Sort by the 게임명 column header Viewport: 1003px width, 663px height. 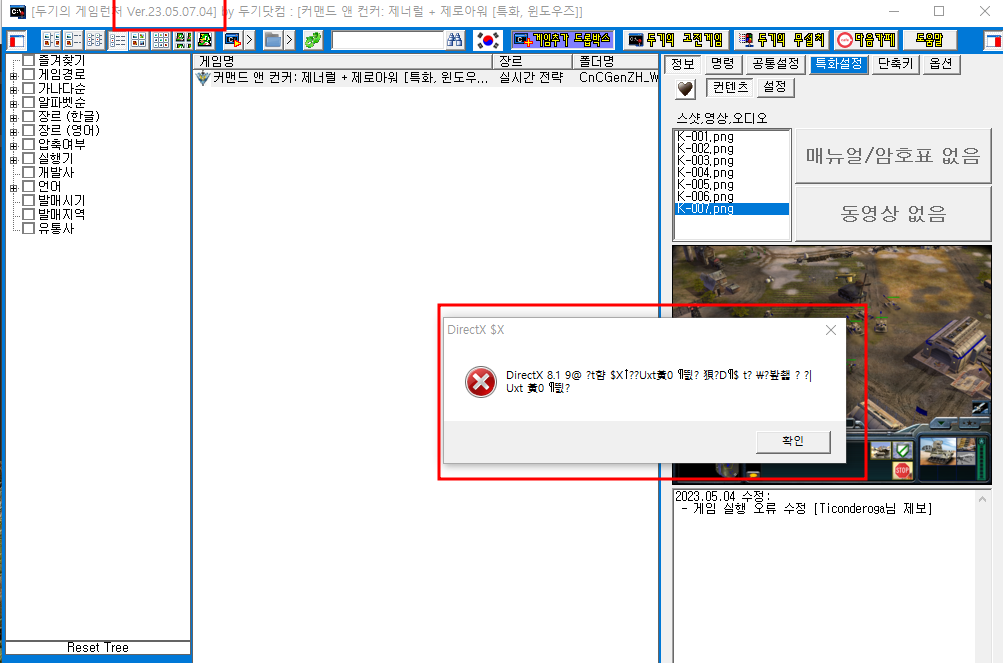[343, 61]
